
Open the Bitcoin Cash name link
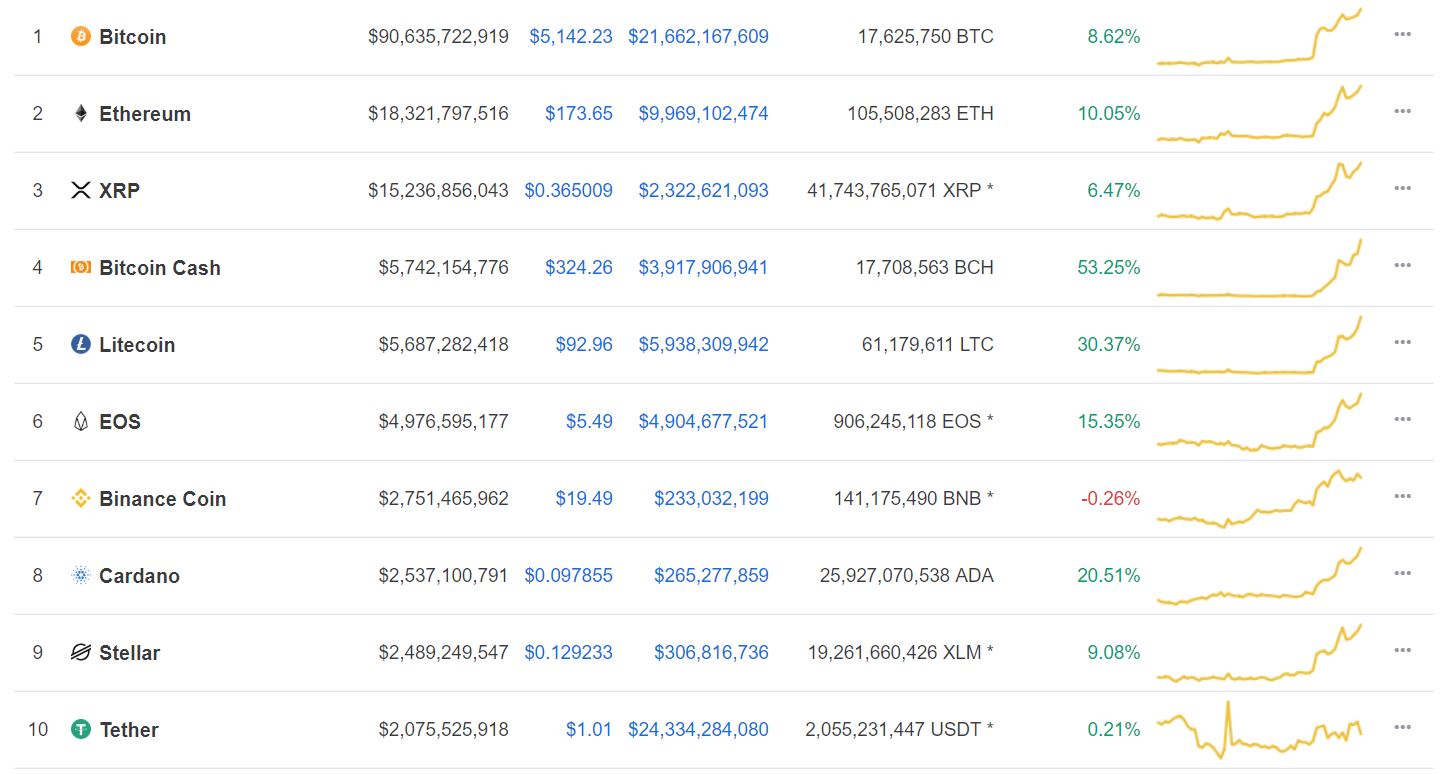[160, 268]
